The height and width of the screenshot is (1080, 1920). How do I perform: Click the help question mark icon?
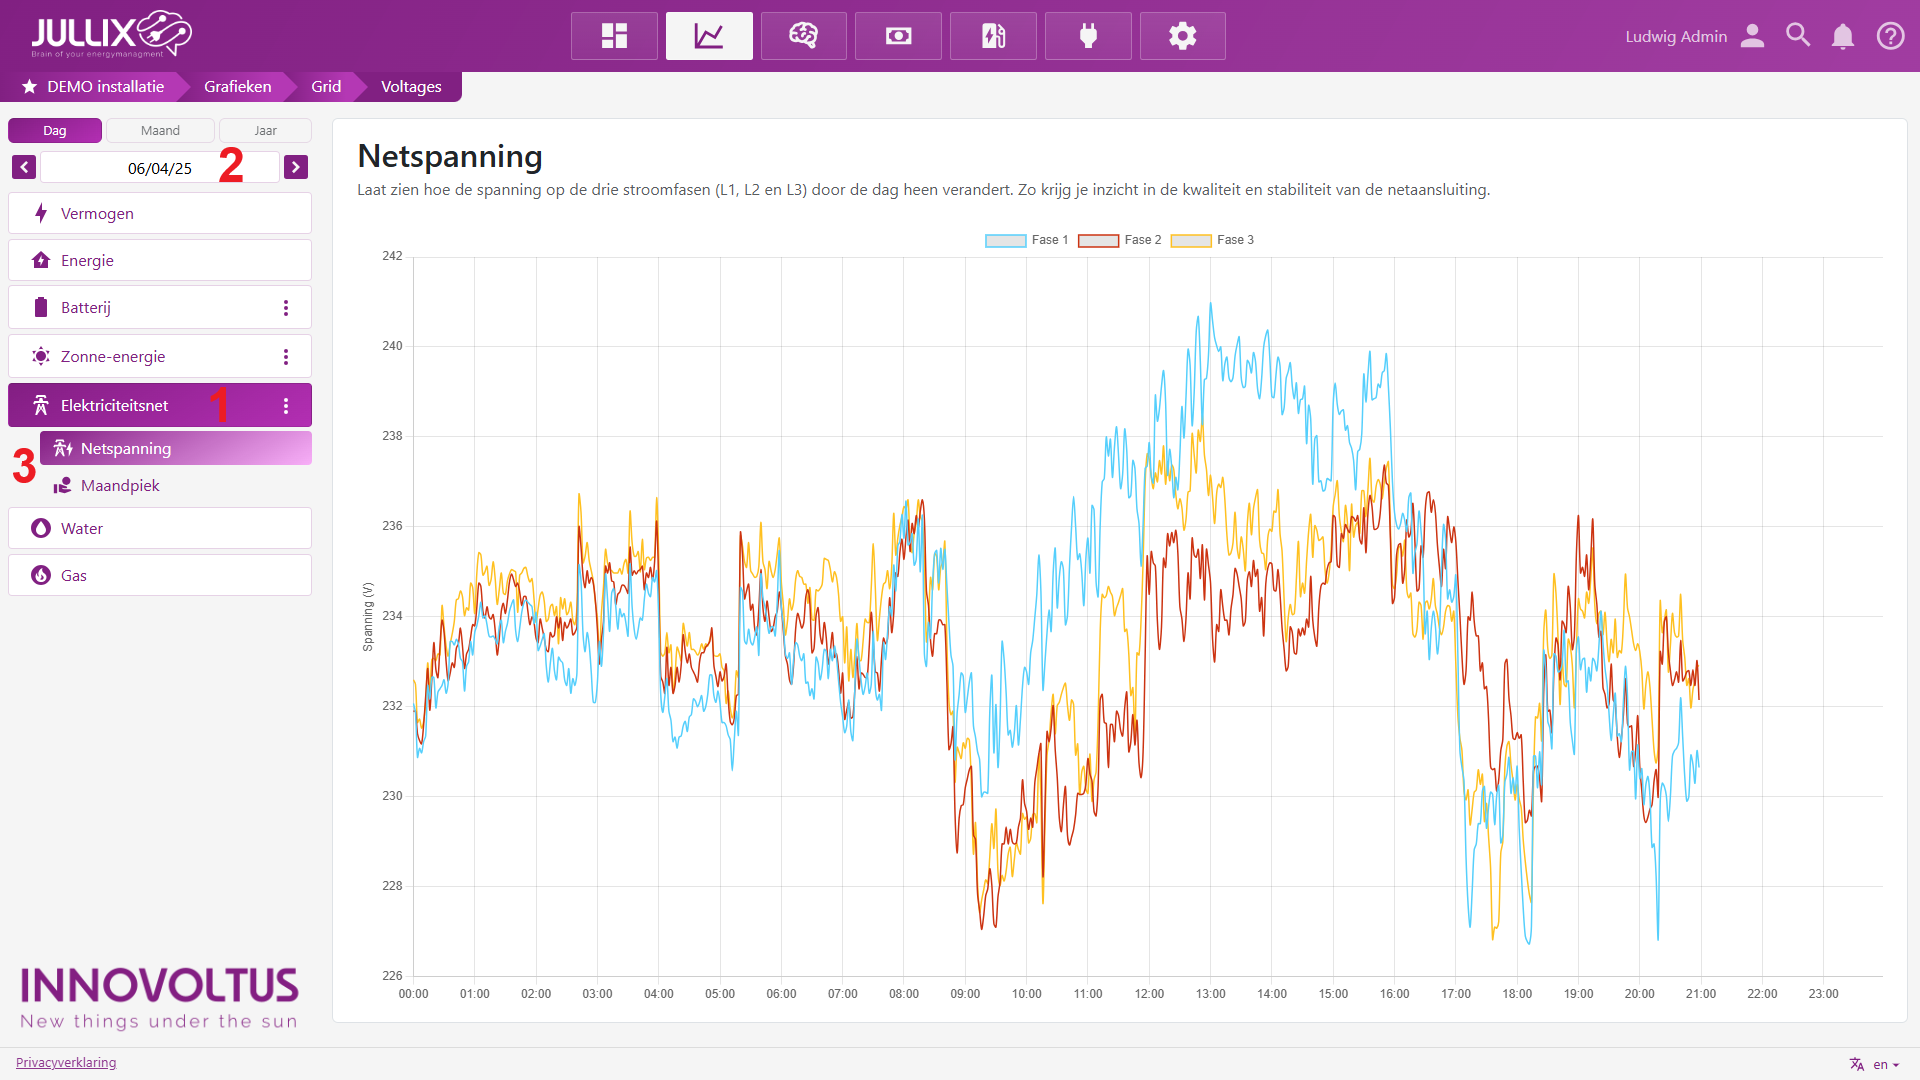tap(1890, 36)
